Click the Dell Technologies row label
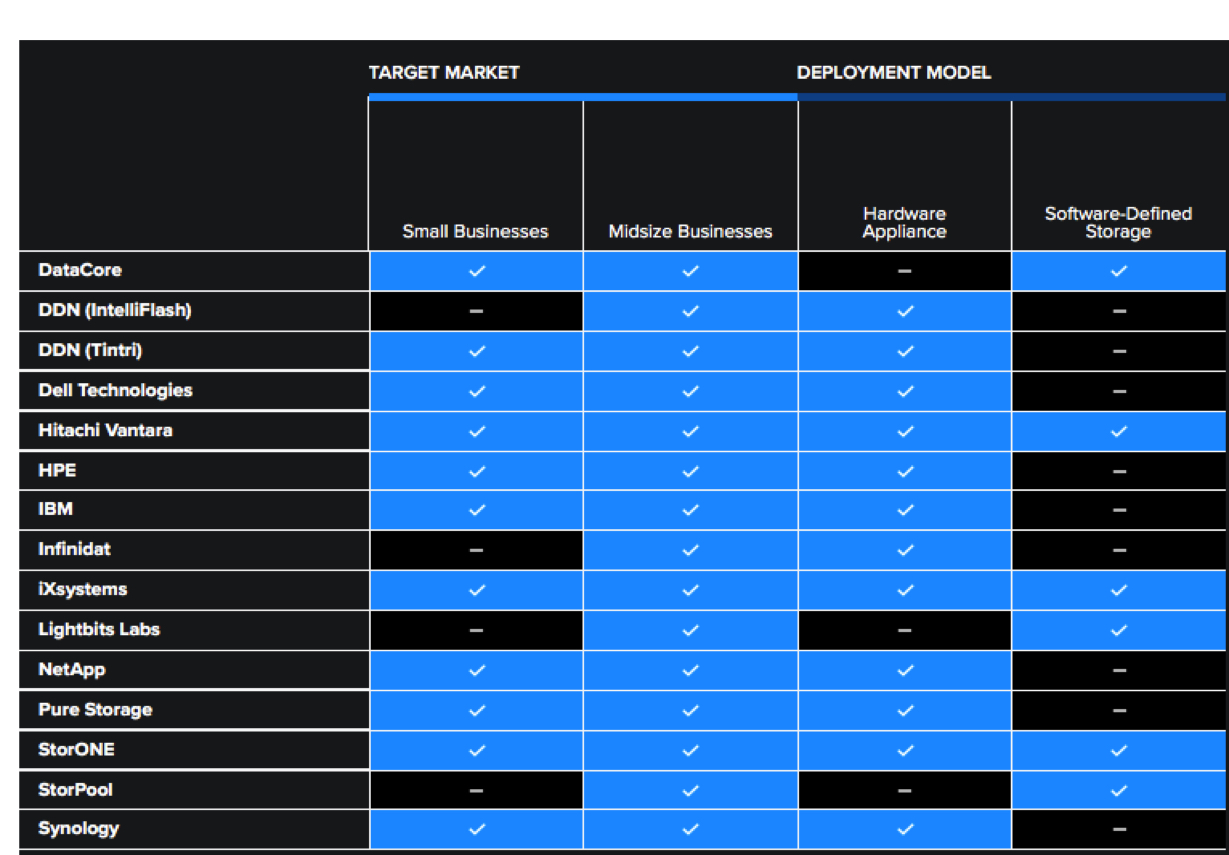This screenshot has height=855, width=1229. [105, 390]
